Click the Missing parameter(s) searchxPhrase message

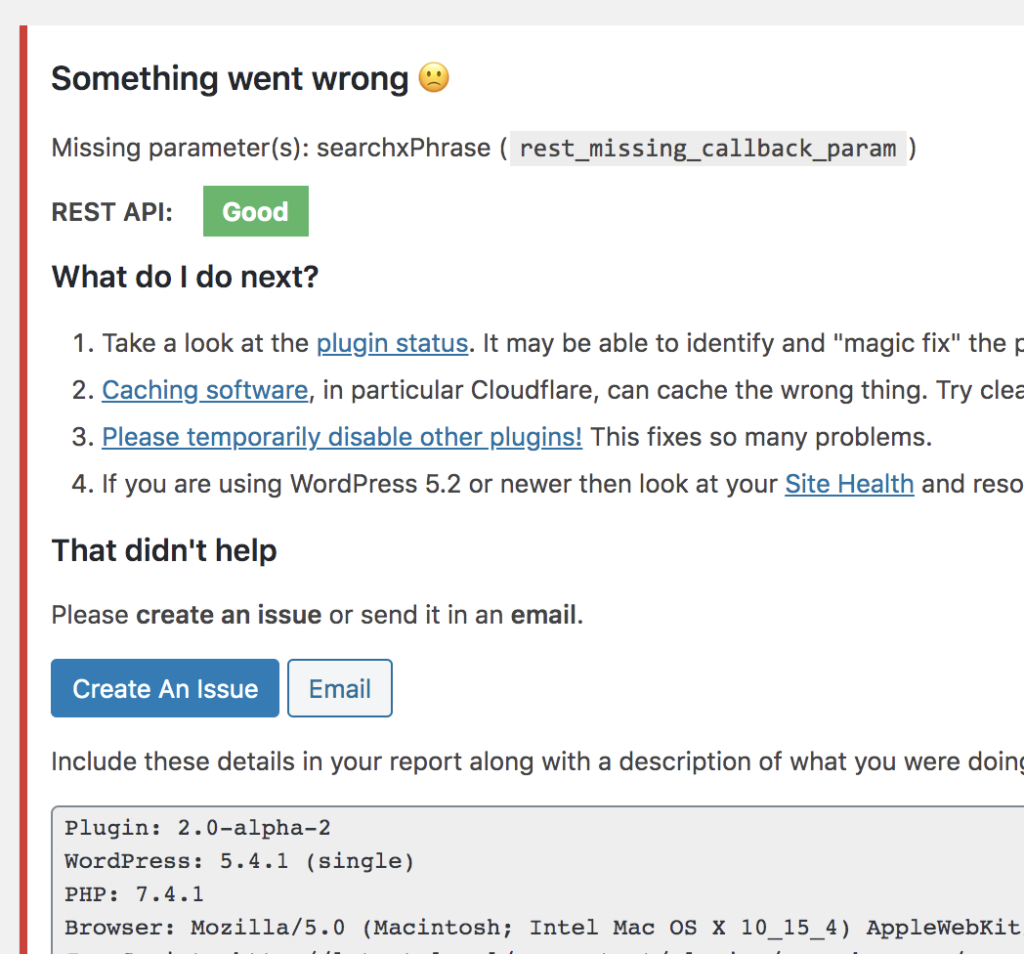(270, 148)
